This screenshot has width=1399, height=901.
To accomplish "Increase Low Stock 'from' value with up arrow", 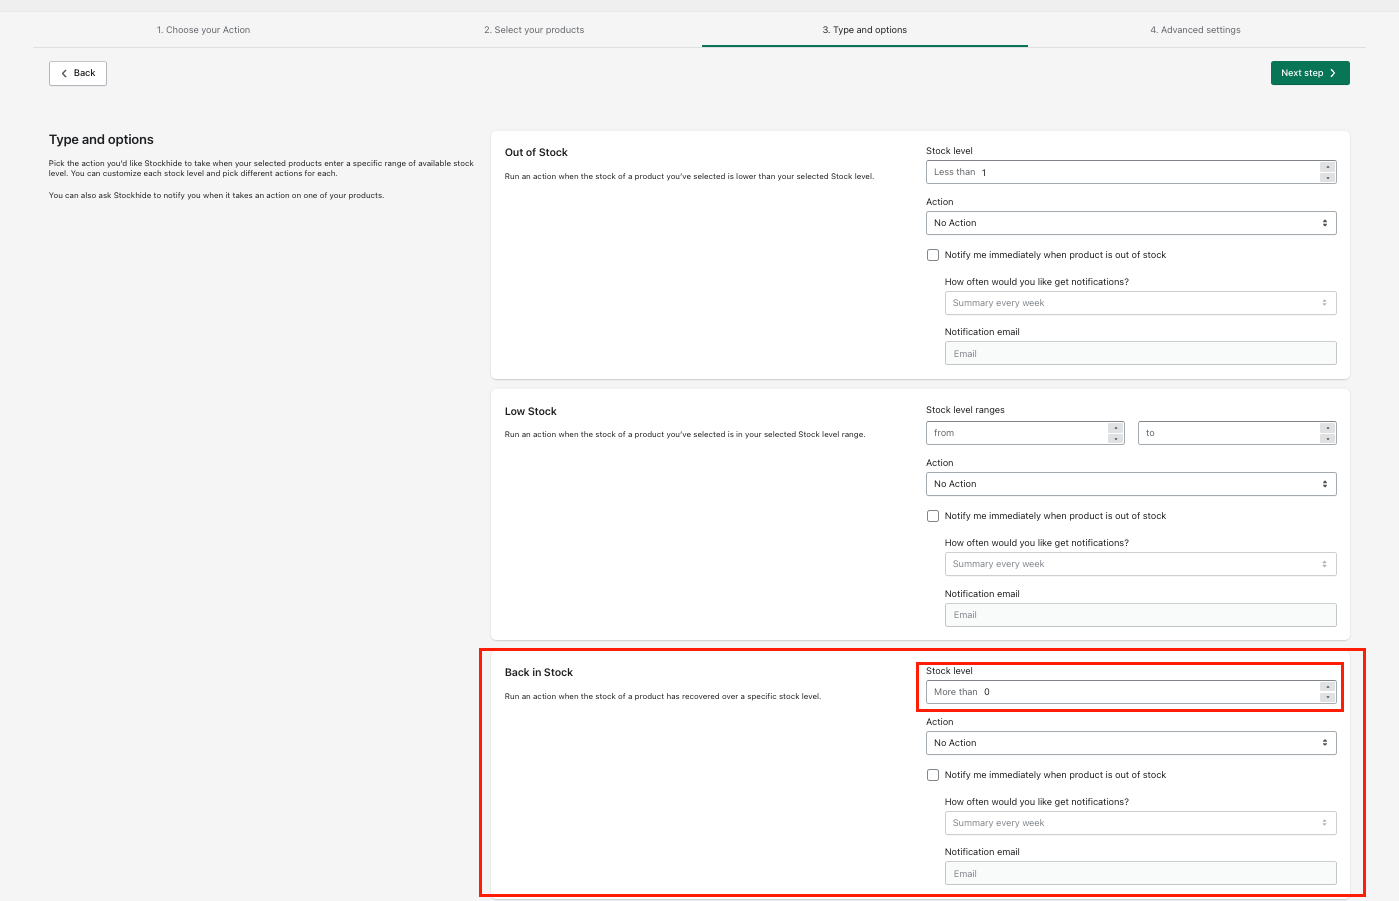I will (1116, 428).
